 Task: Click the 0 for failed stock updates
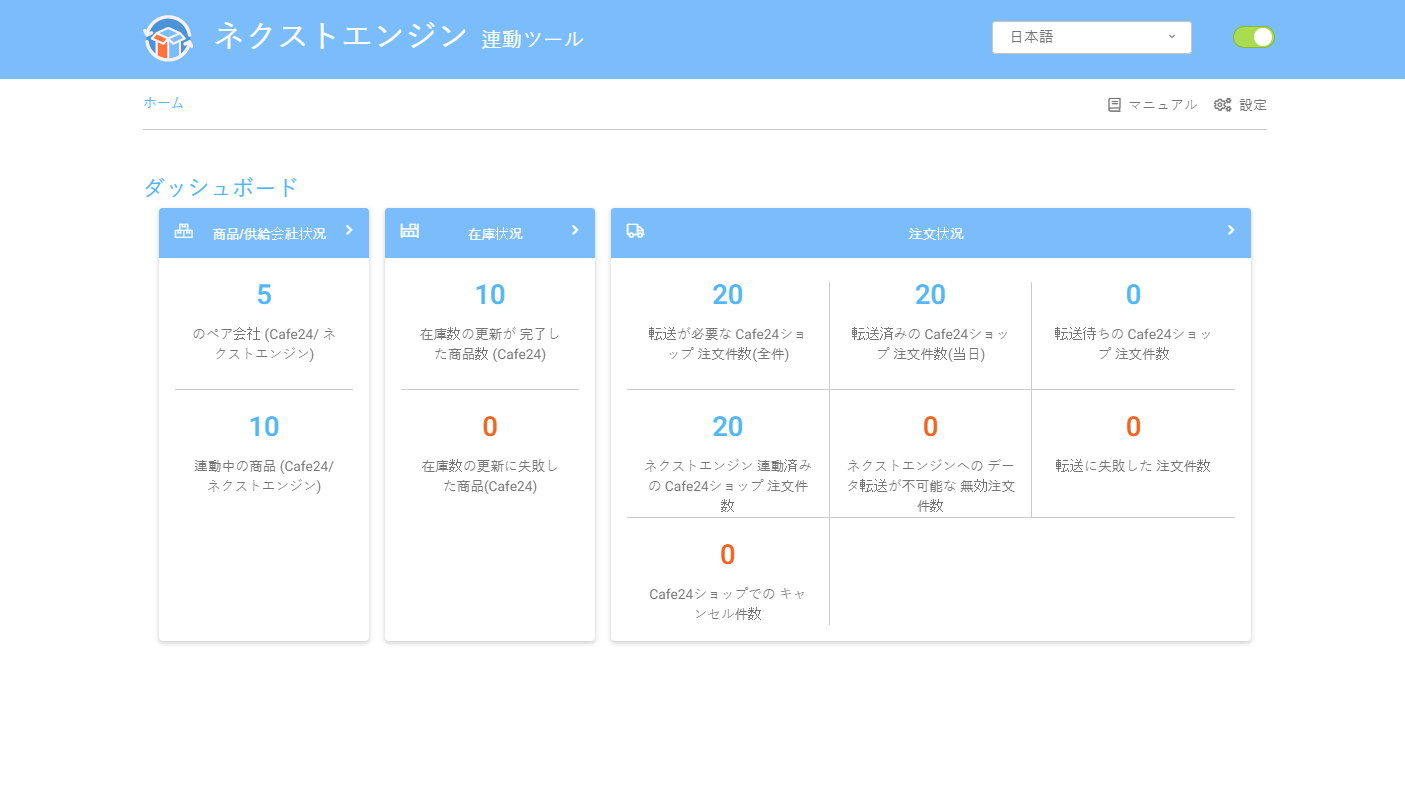click(490, 427)
